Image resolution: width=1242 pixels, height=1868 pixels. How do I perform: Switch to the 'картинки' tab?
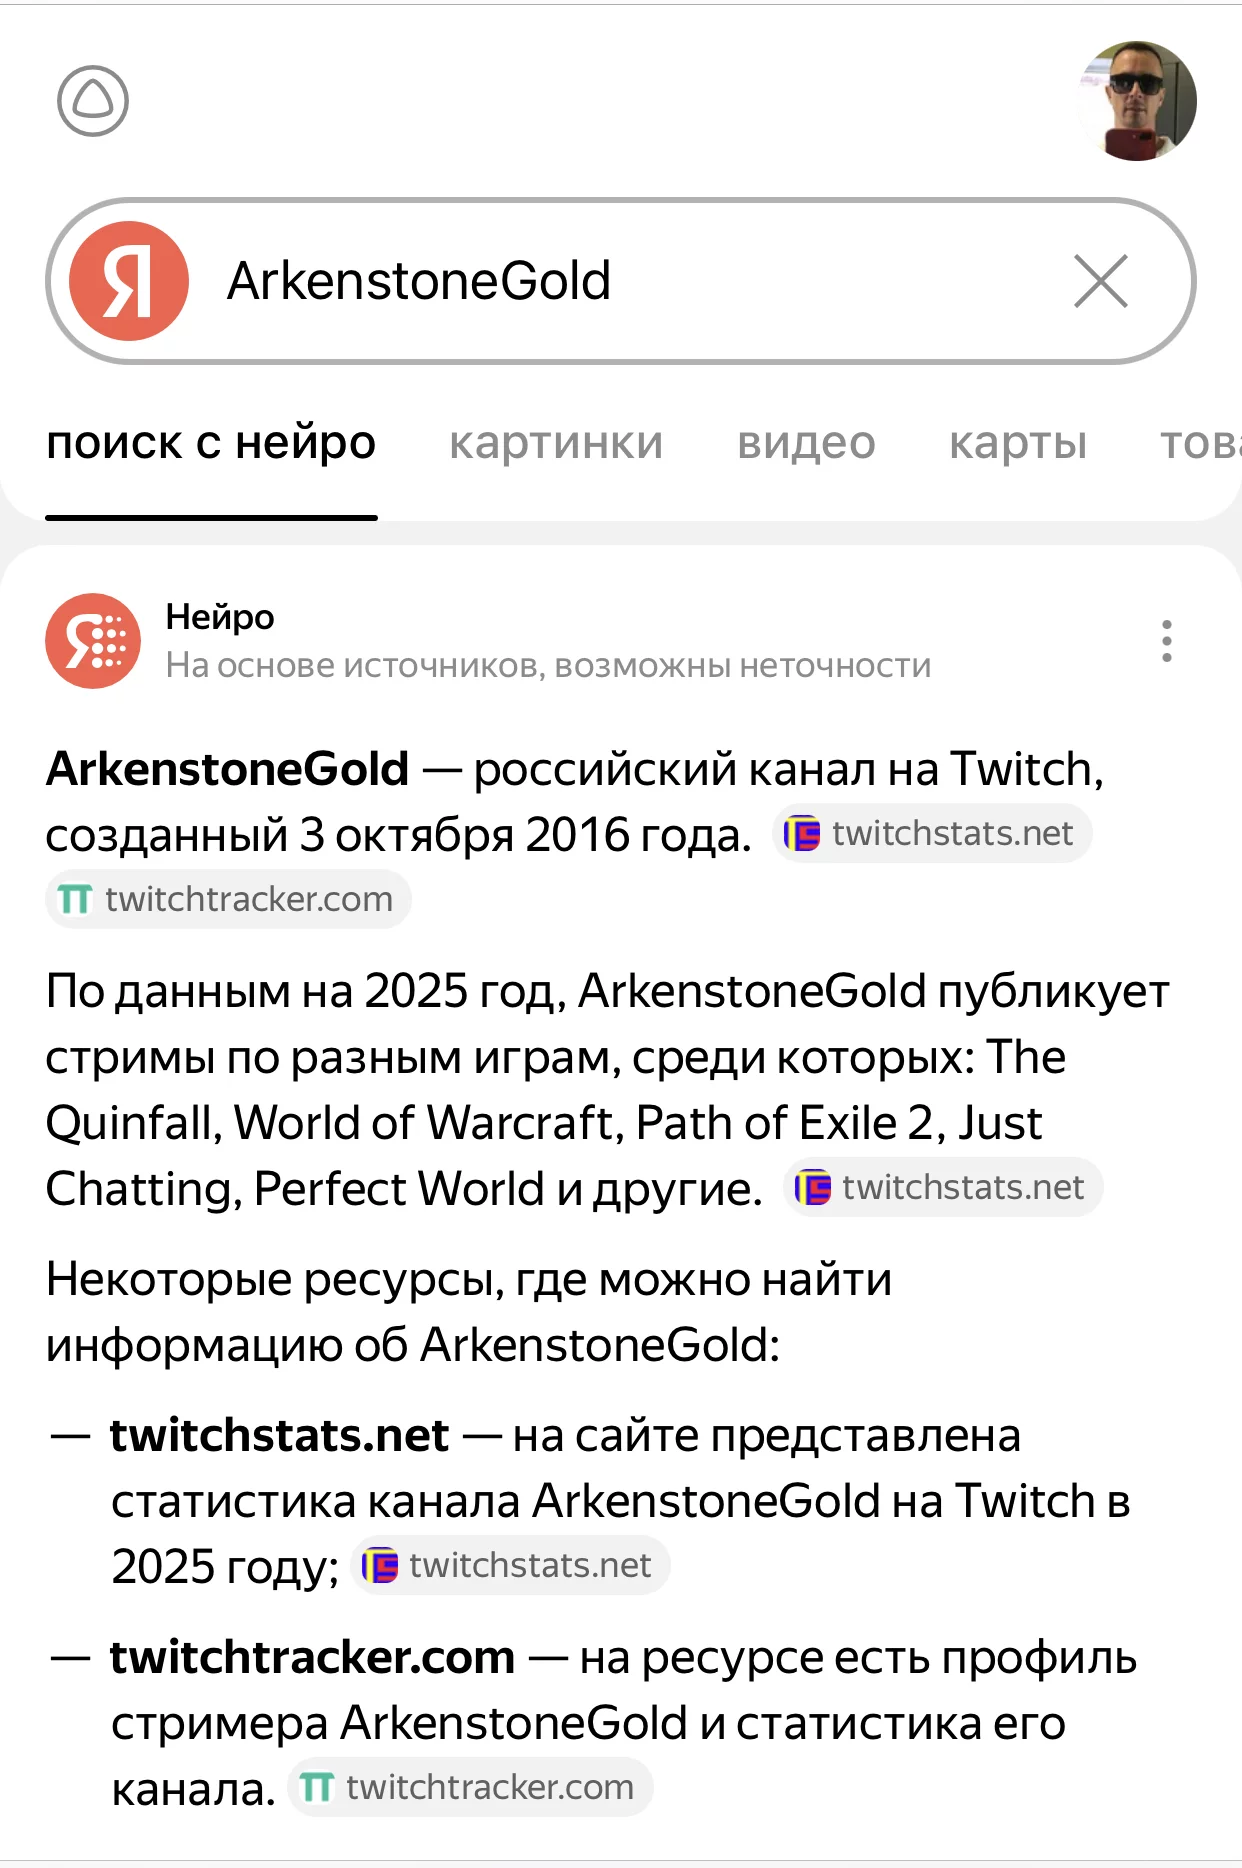(556, 443)
